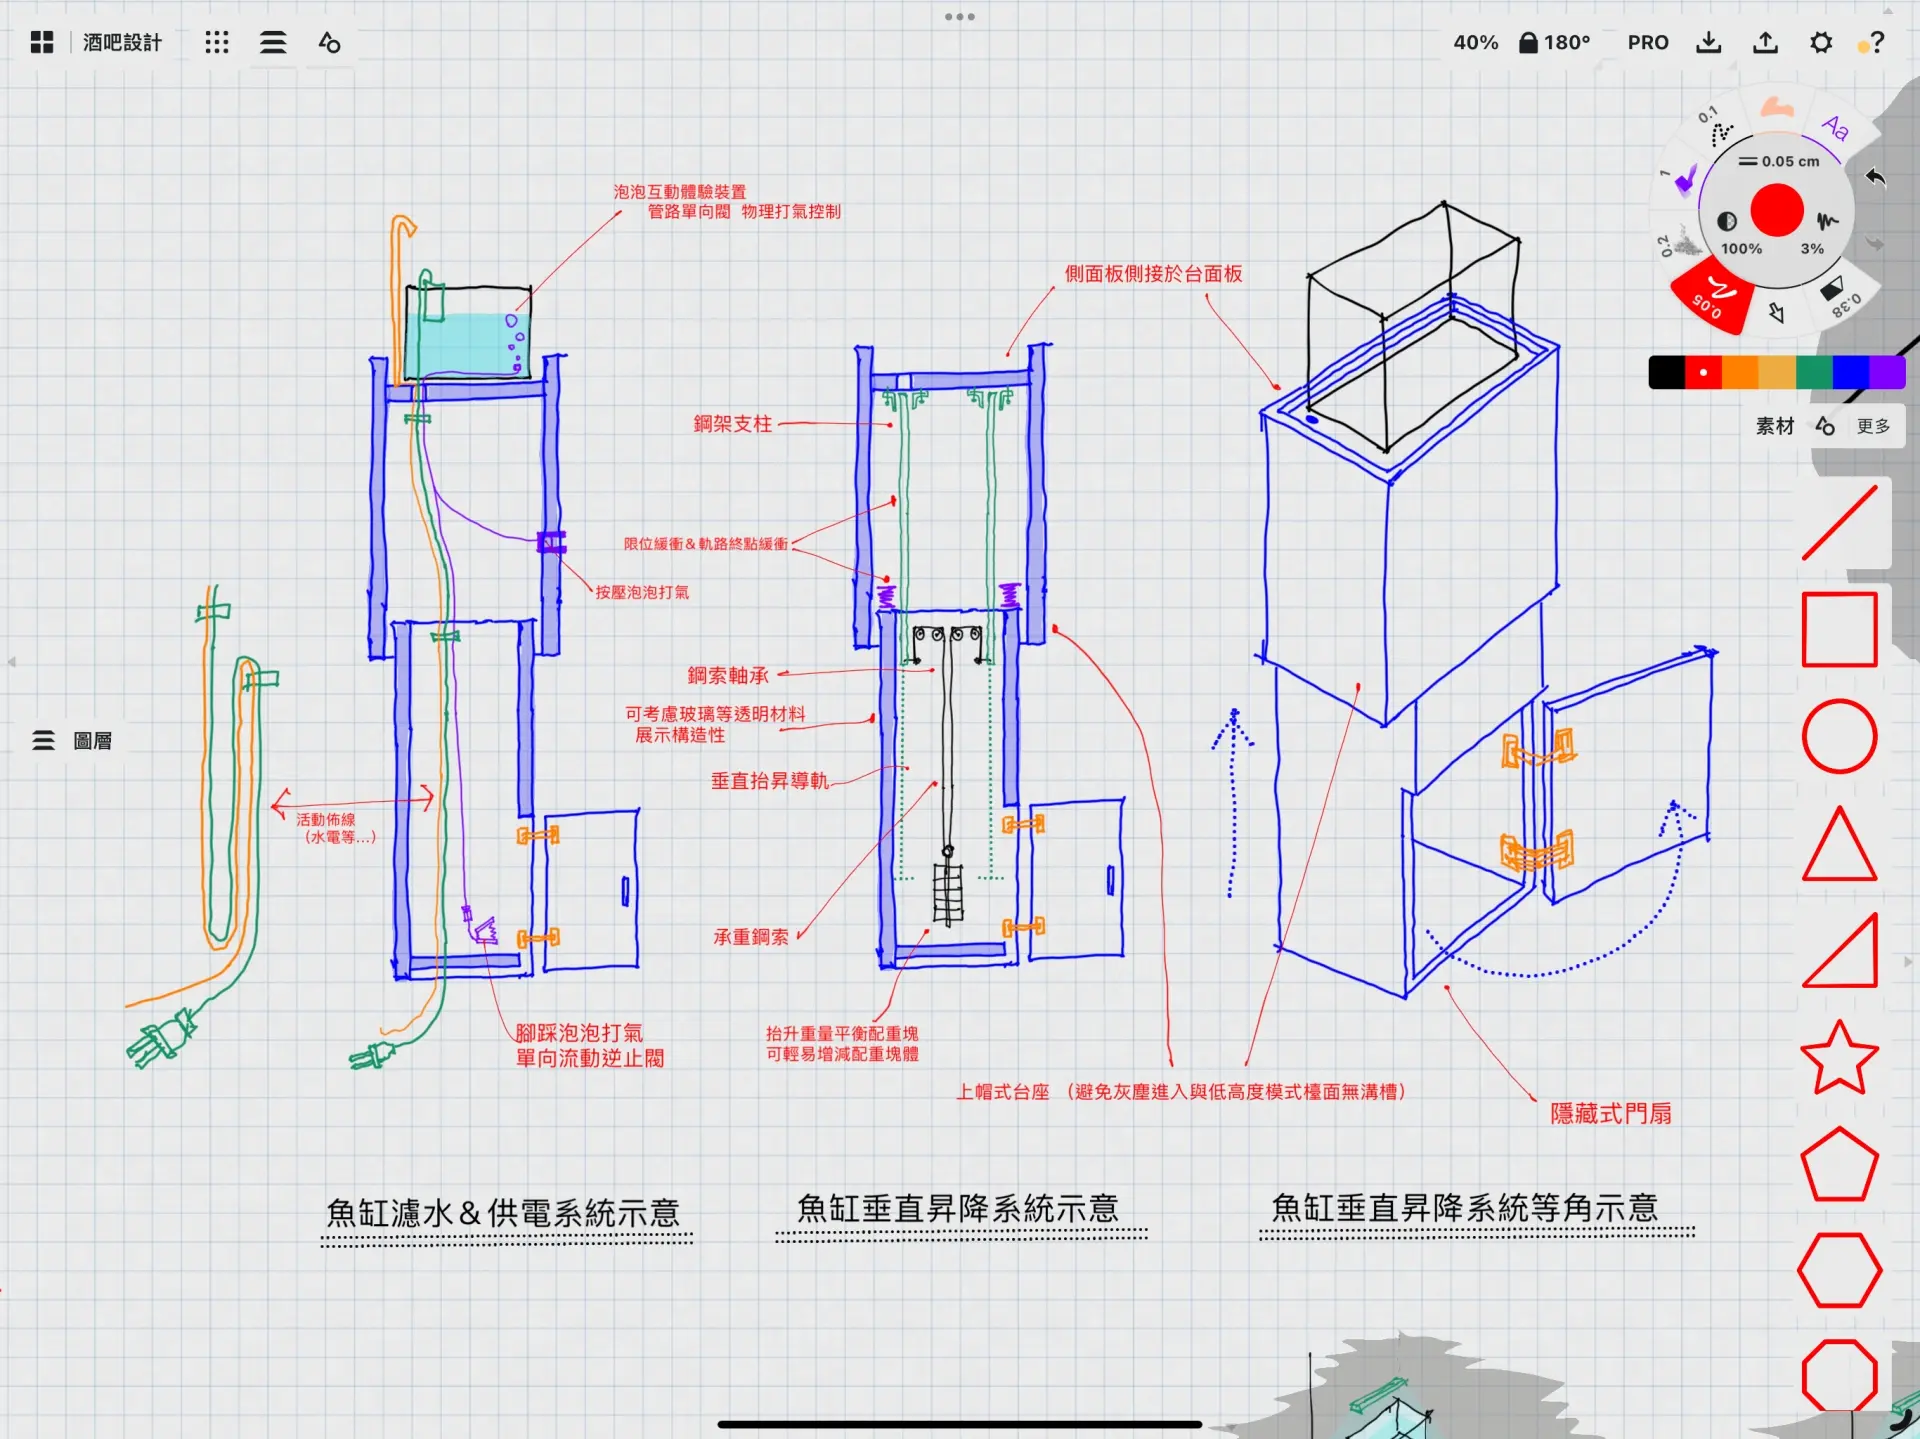The width and height of the screenshot is (1920, 1439).
Task: Expand 更多 more objects
Action: (x=1872, y=427)
